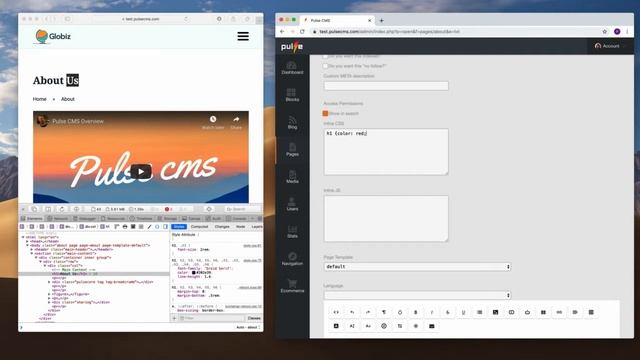Click the Custom META description field
Screen dimensions: 640x360
click(386, 86)
